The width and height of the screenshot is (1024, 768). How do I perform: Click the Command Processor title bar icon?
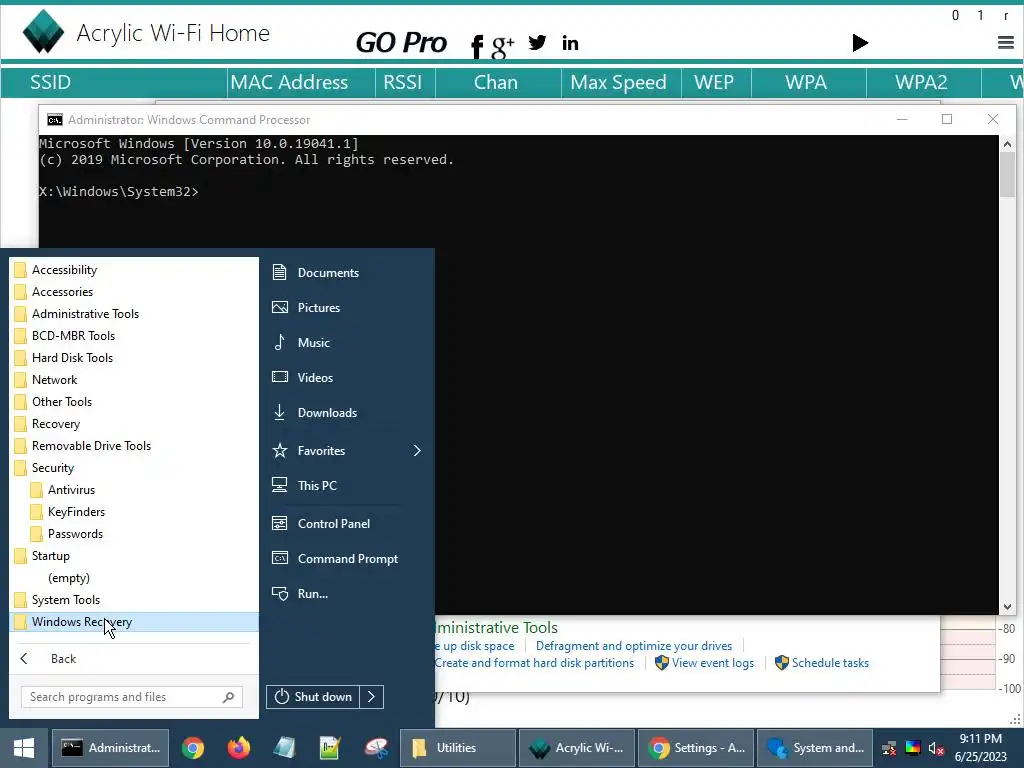55,120
